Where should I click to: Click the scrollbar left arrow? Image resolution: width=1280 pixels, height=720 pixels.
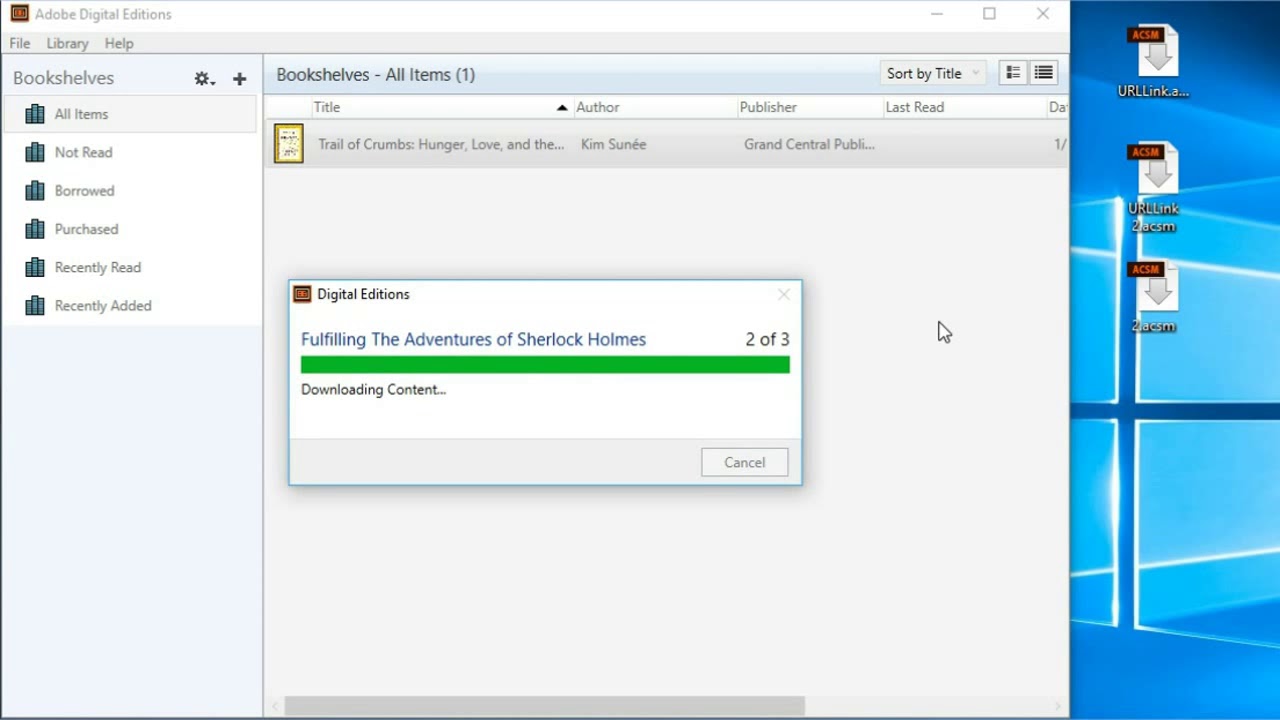coord(275,707)
